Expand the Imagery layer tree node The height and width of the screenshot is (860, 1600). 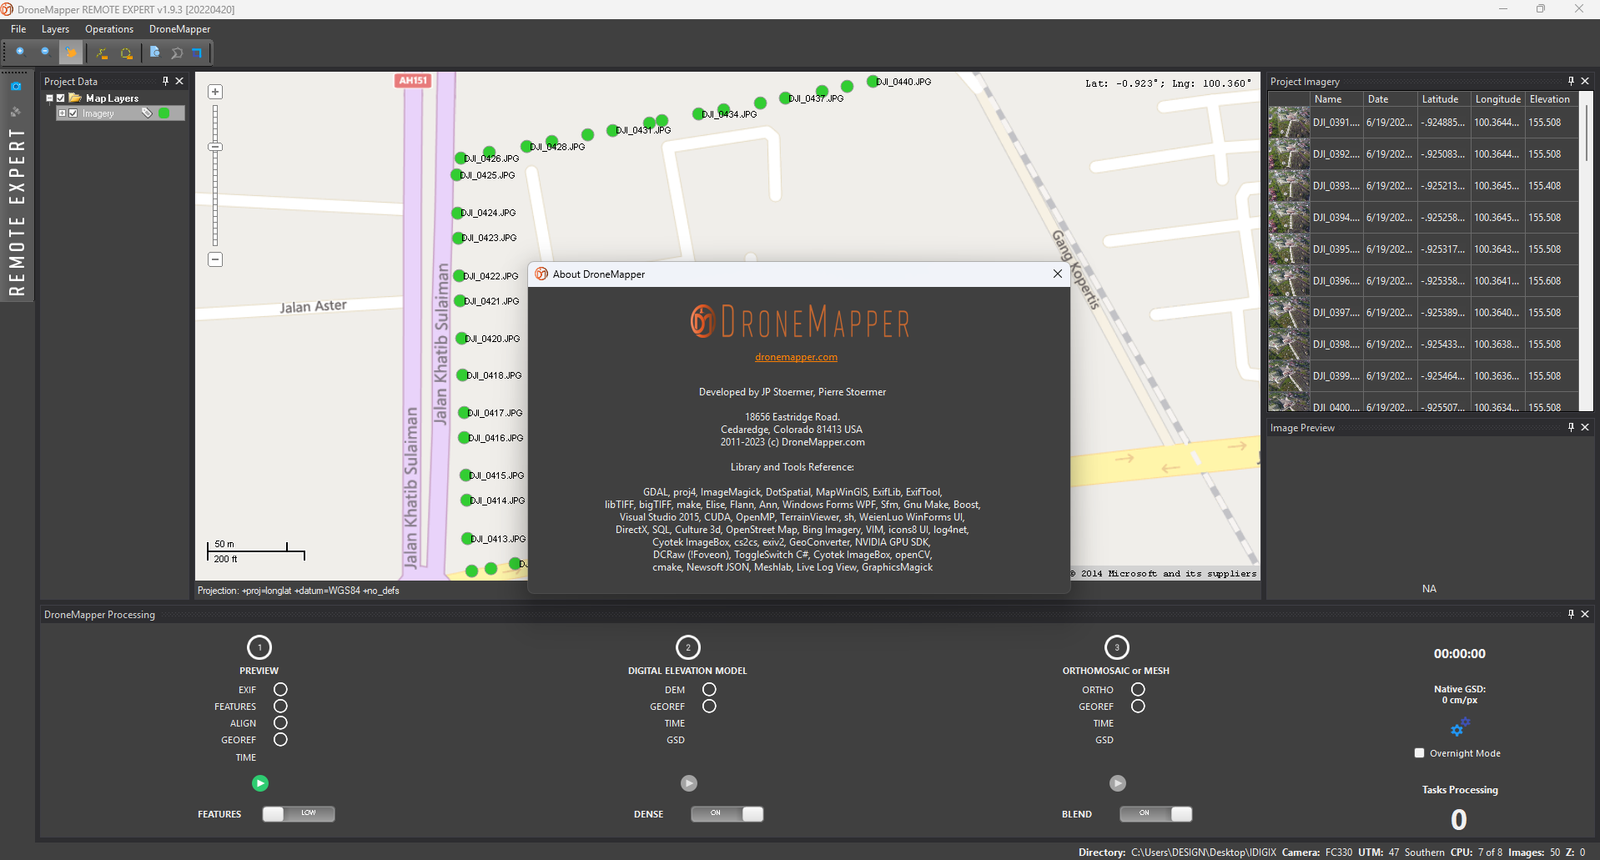pyautogui.click(x=62, y=113)
